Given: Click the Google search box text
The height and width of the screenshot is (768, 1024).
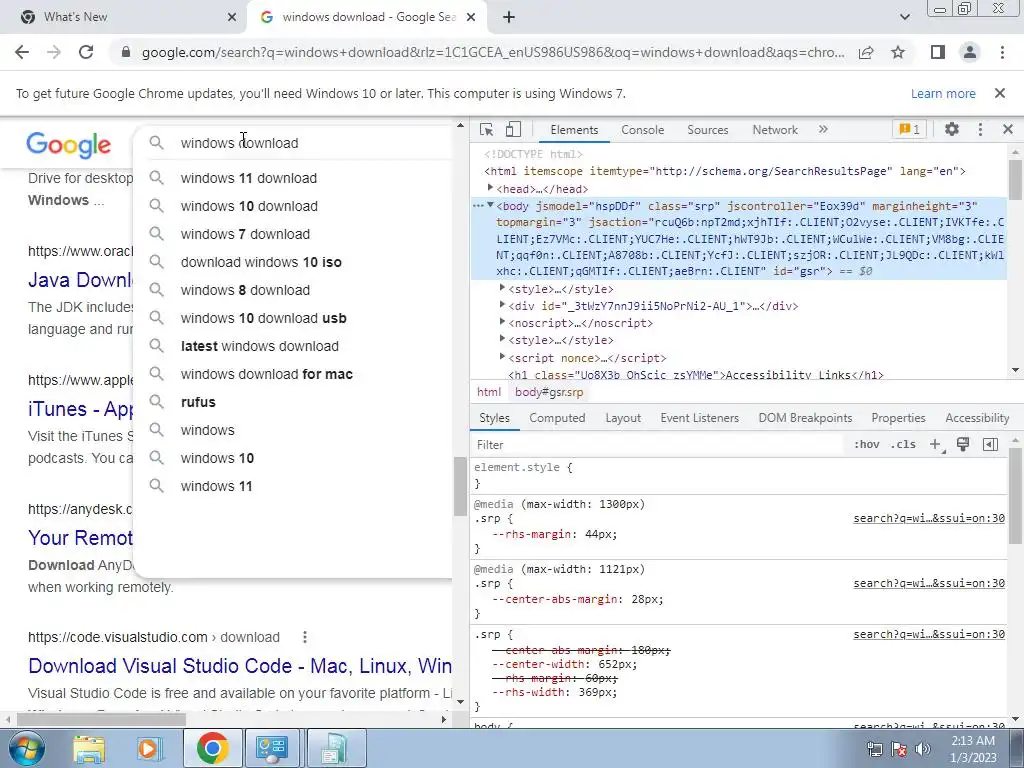Looking at the screenshot, I should (x=239, y=143).
